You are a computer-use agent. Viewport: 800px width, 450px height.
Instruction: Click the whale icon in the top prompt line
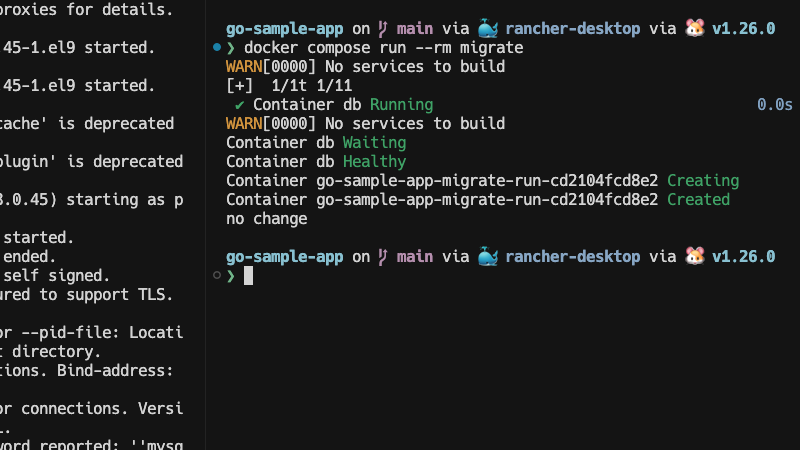pos(487,29)
